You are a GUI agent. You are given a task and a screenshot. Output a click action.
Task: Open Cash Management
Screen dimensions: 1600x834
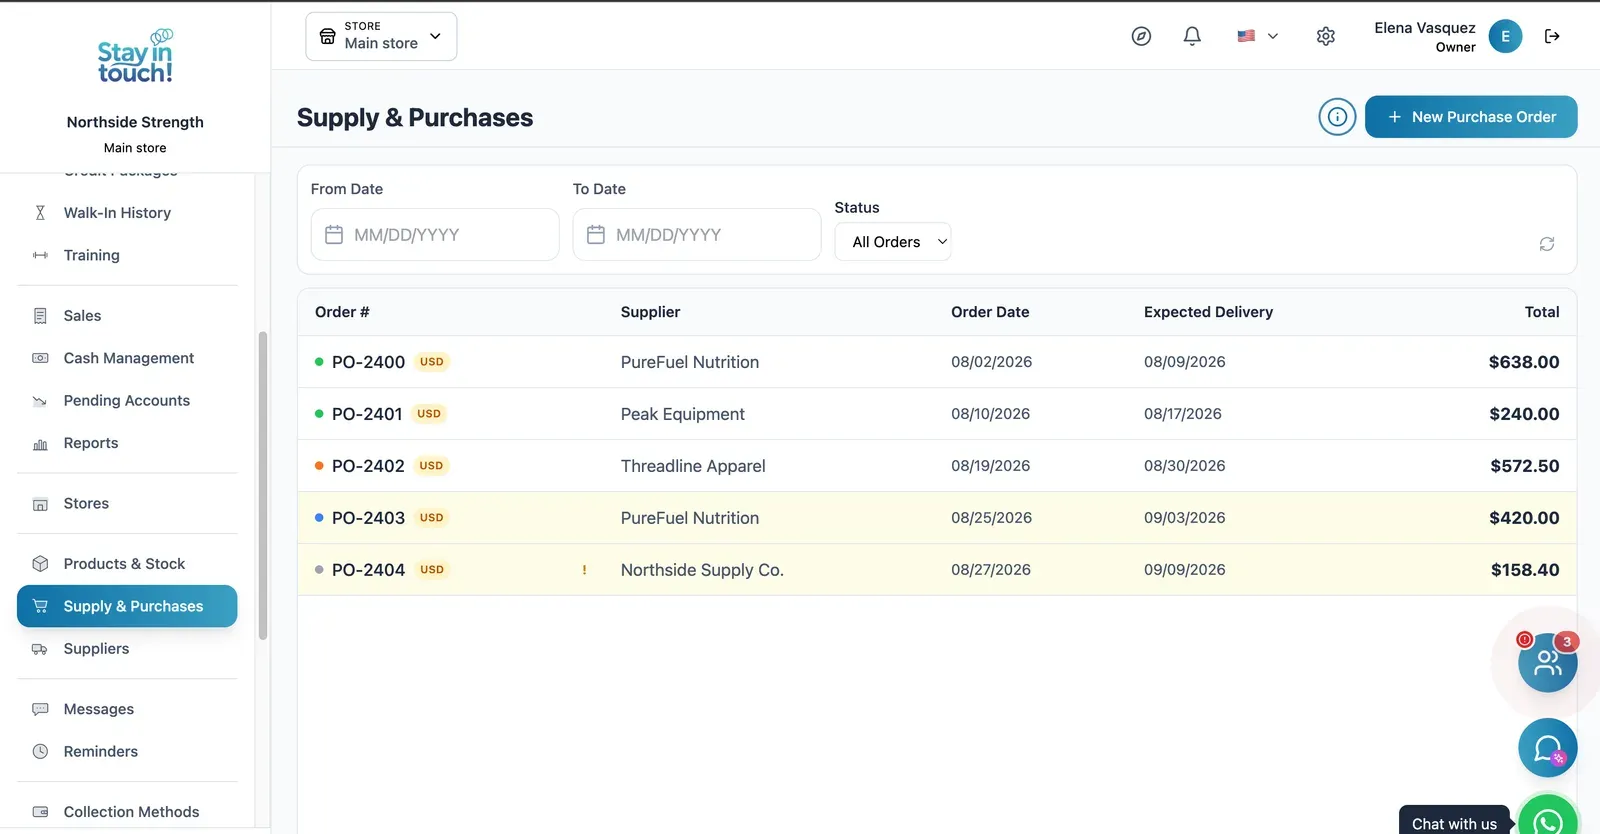[x=127, y=358]
